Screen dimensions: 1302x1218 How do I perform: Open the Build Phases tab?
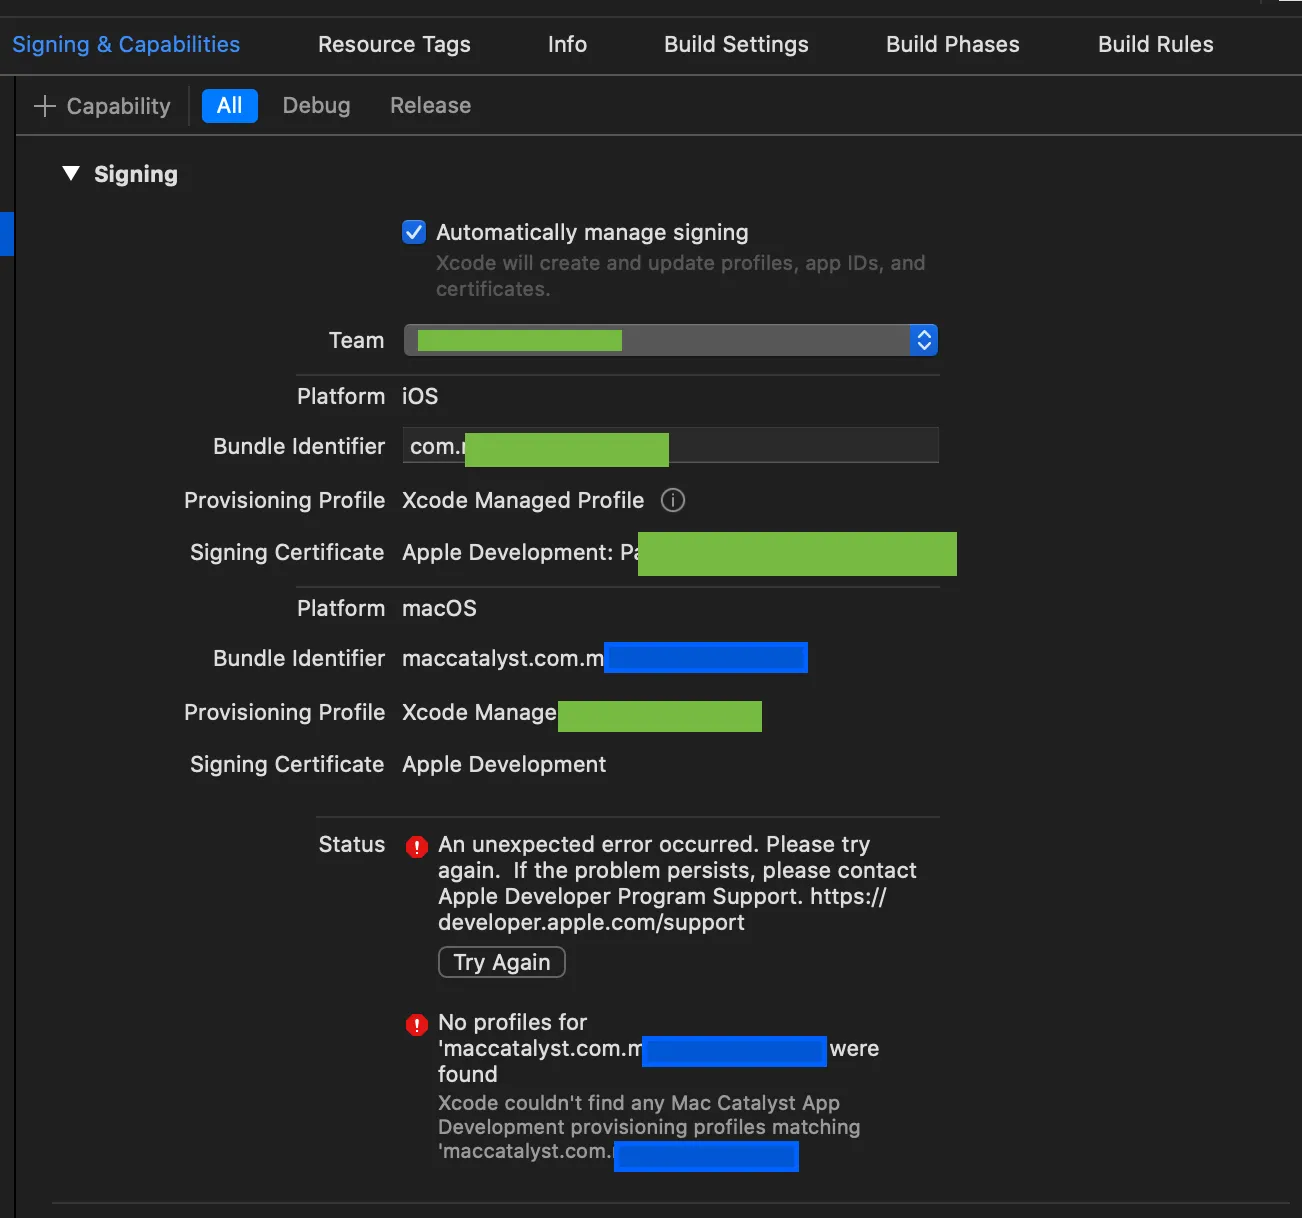pos(952,45)
